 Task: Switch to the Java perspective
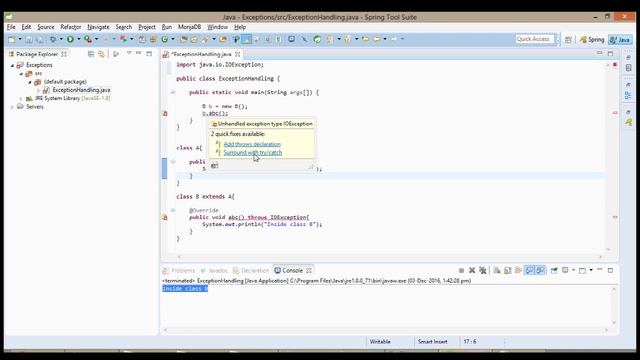point(620,40)
